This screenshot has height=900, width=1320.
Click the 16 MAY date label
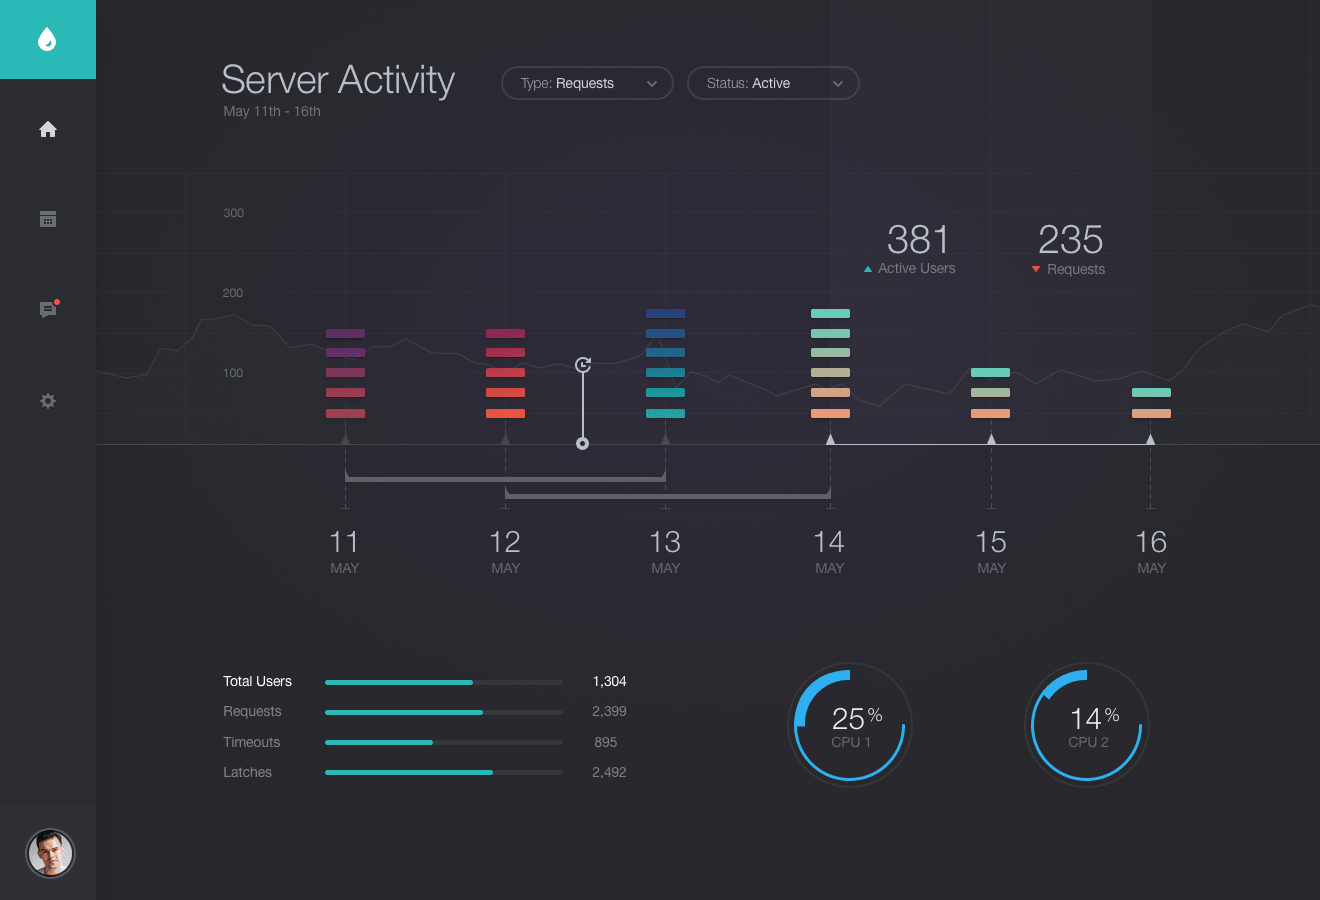(1151, 551)
